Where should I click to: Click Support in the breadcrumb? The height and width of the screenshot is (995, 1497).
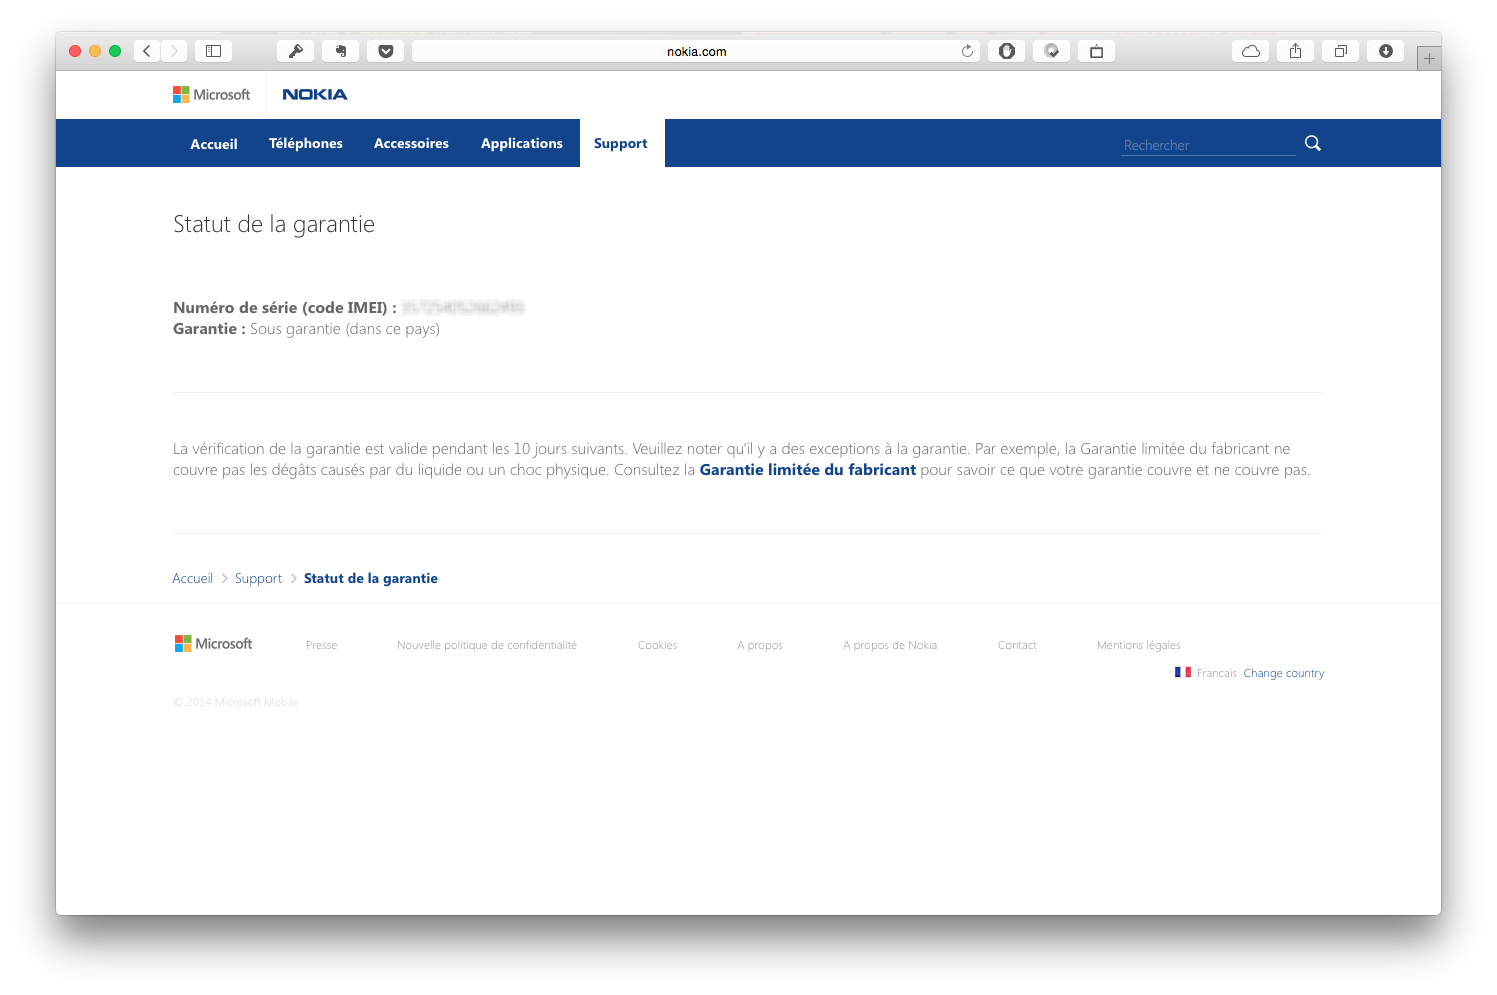point(258,578)
